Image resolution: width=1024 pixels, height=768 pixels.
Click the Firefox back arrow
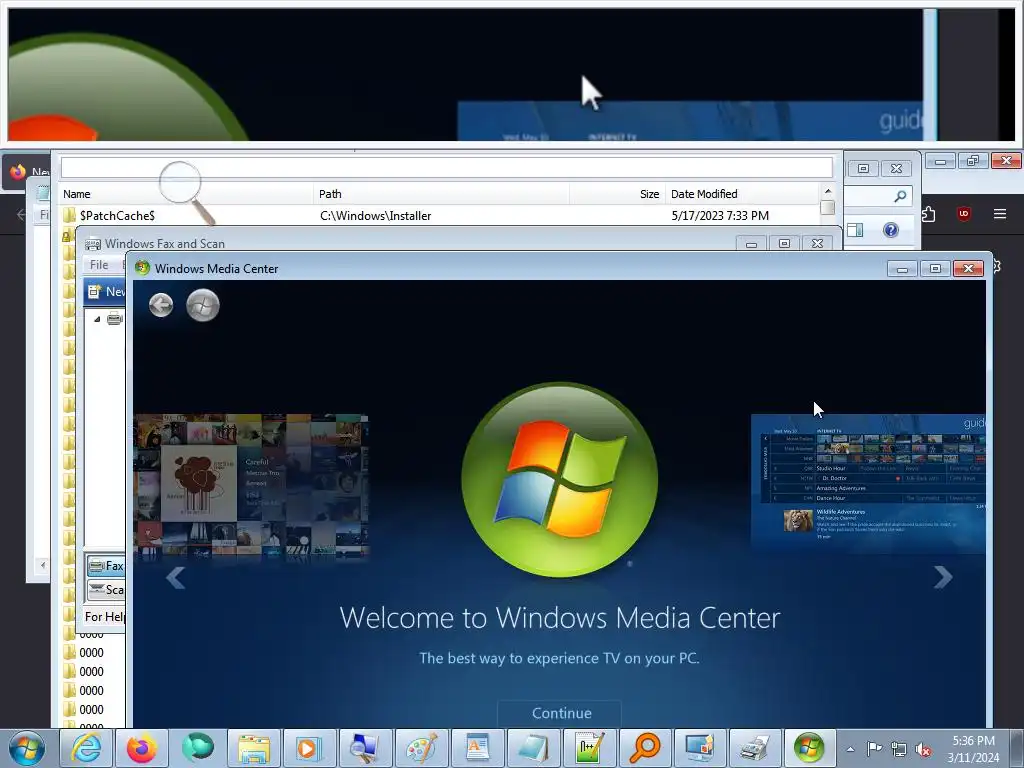(x=20, y=214)
